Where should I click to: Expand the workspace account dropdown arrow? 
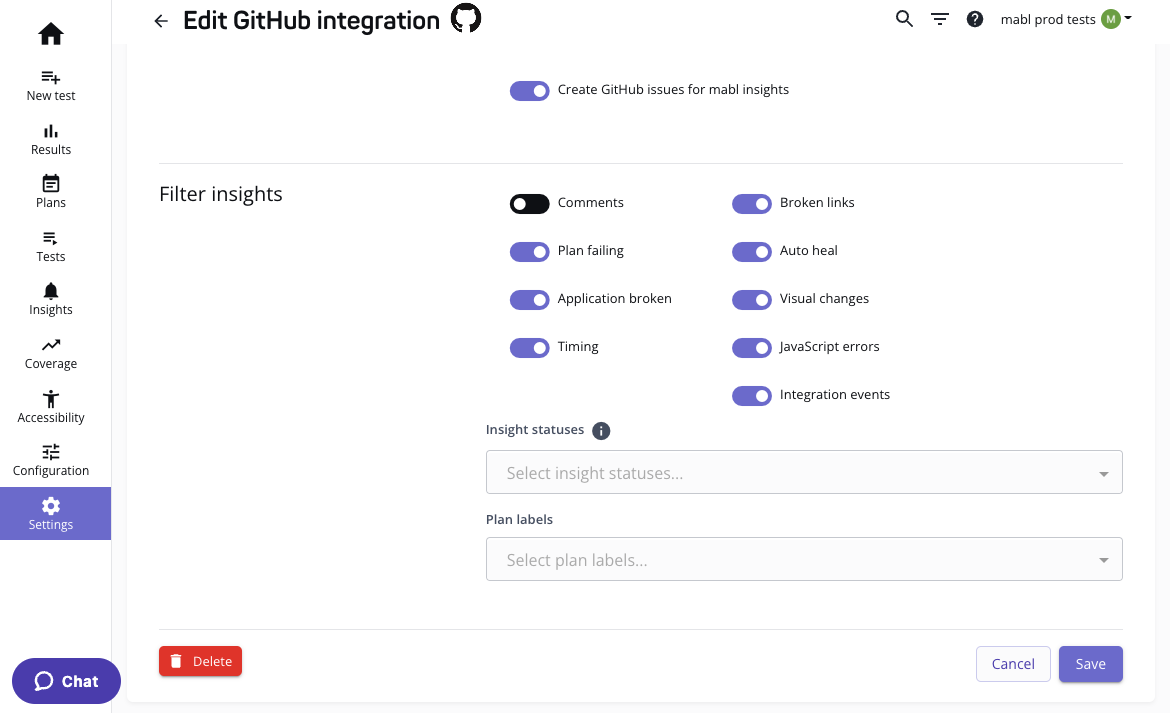click(x=1128, y=18)
